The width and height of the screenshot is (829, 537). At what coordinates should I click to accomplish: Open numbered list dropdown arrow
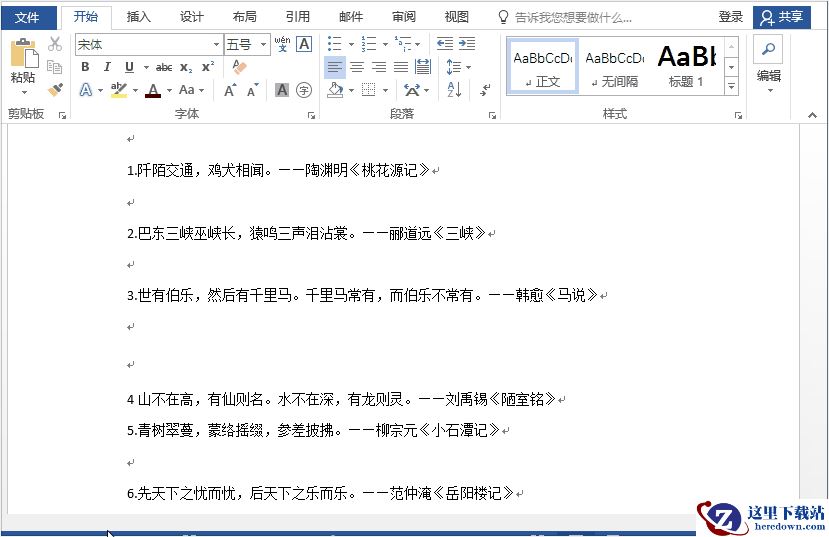[385, 44]
